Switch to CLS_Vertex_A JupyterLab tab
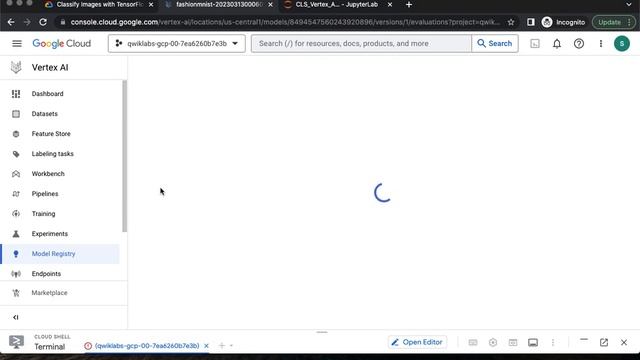The width and height of the screenshot is (640, 360). [x=338, y=4]
